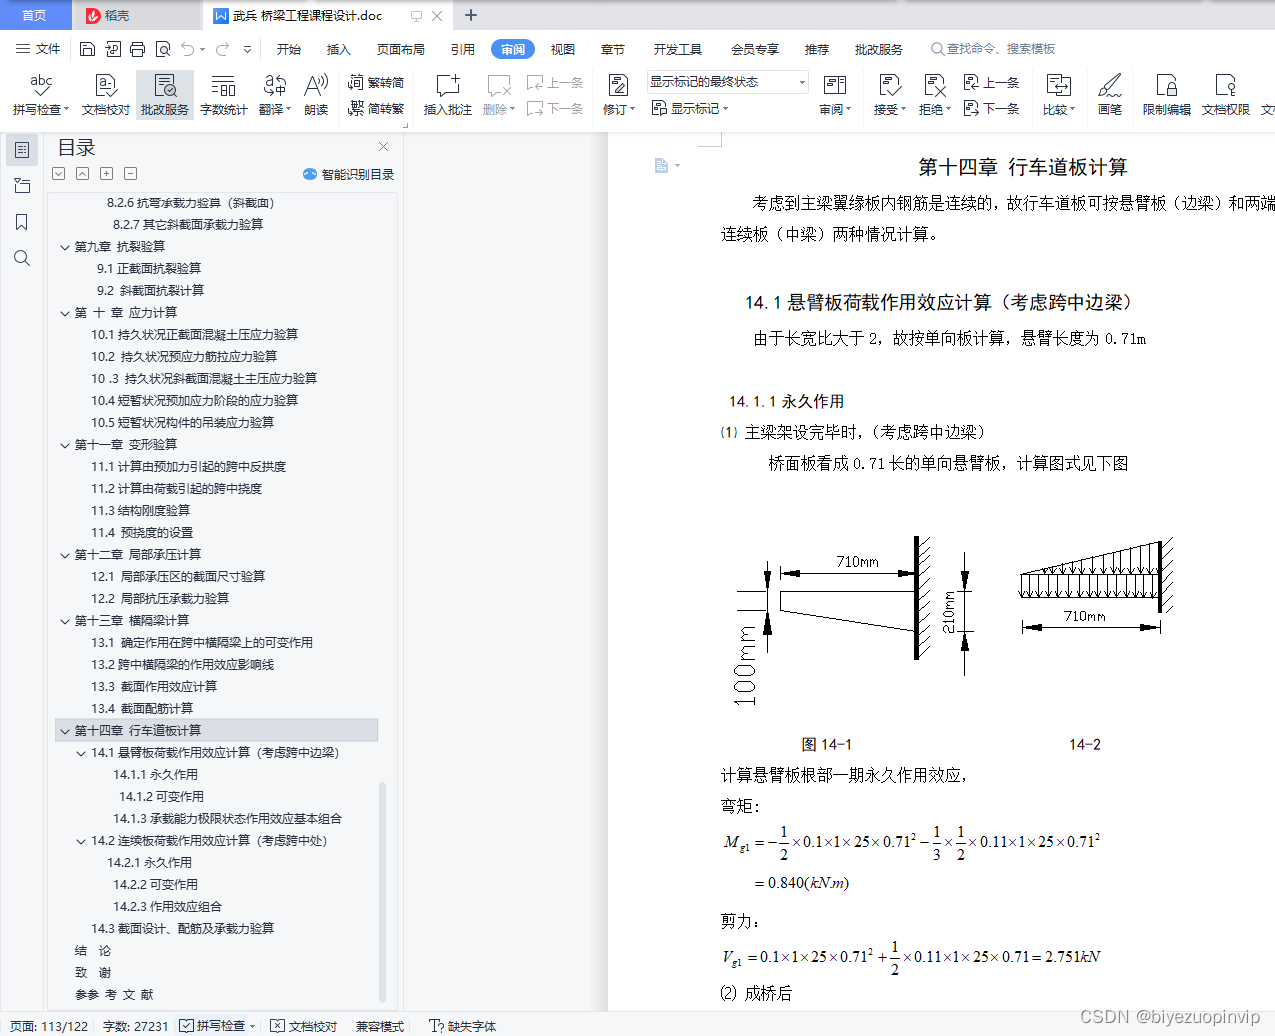
Task: Convert text using 简转繁
Action: tap(376, 108)
